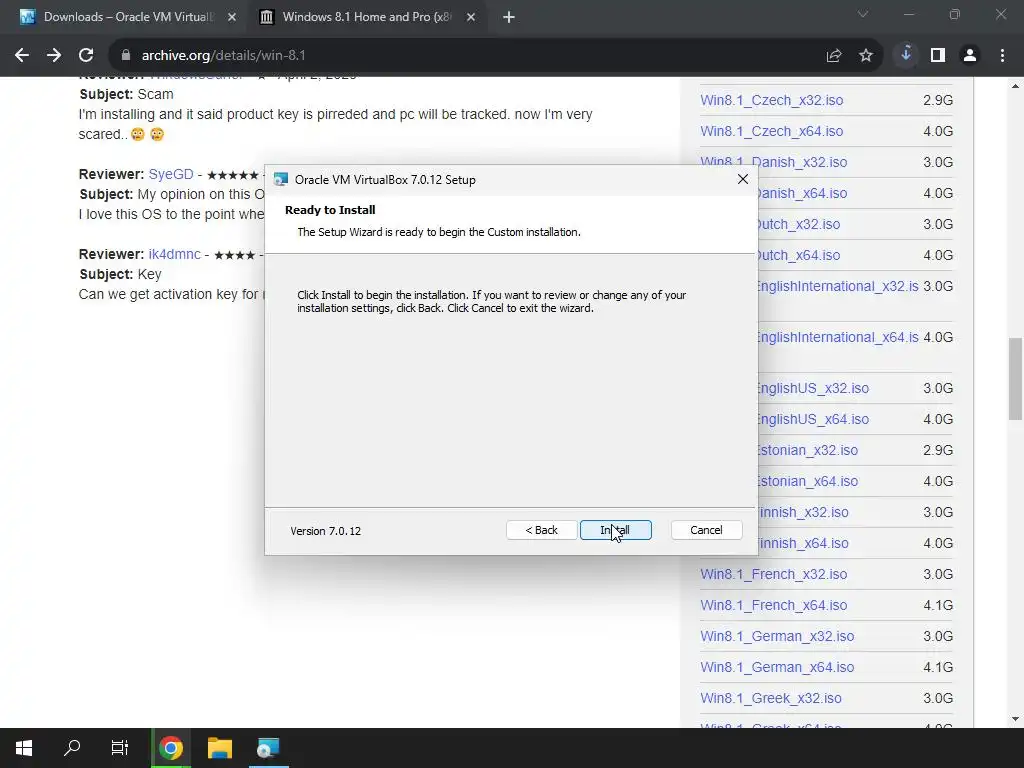Open Chrome three-dot menu
This screenshot has height=768, width=1024.
pyautogui.click(x=1002, y=56)
